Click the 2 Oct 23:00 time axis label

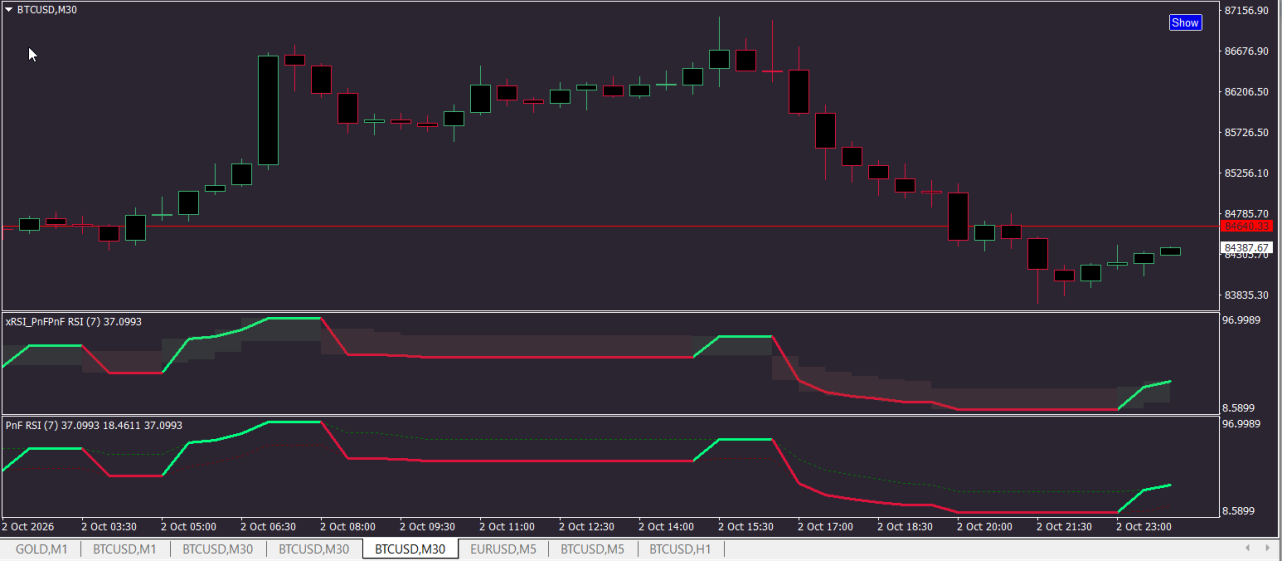click(1143, 526)
